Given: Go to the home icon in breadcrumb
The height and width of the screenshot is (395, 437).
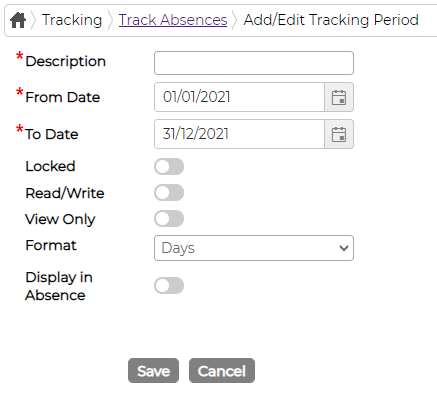Looking at the screenshot, I should [x=18, y=20].
